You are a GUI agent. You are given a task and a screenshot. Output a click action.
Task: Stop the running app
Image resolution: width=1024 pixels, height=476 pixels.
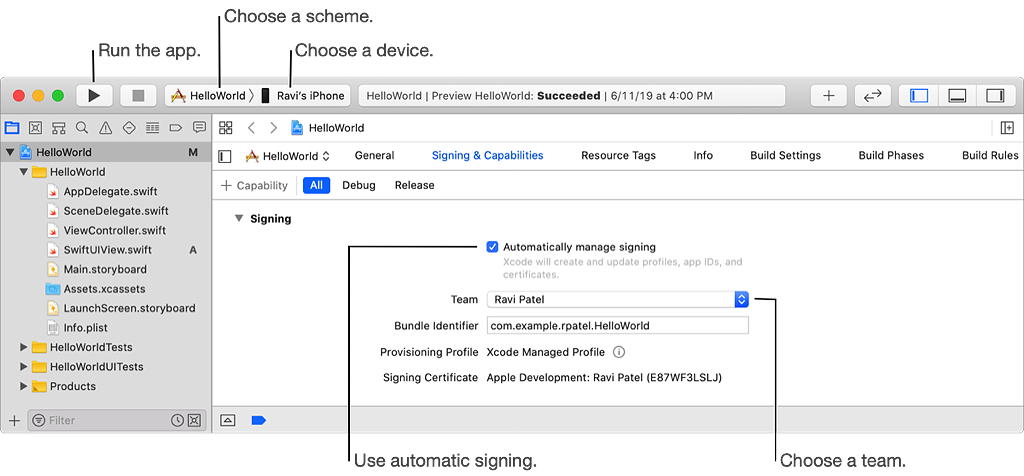click(138, 95)
